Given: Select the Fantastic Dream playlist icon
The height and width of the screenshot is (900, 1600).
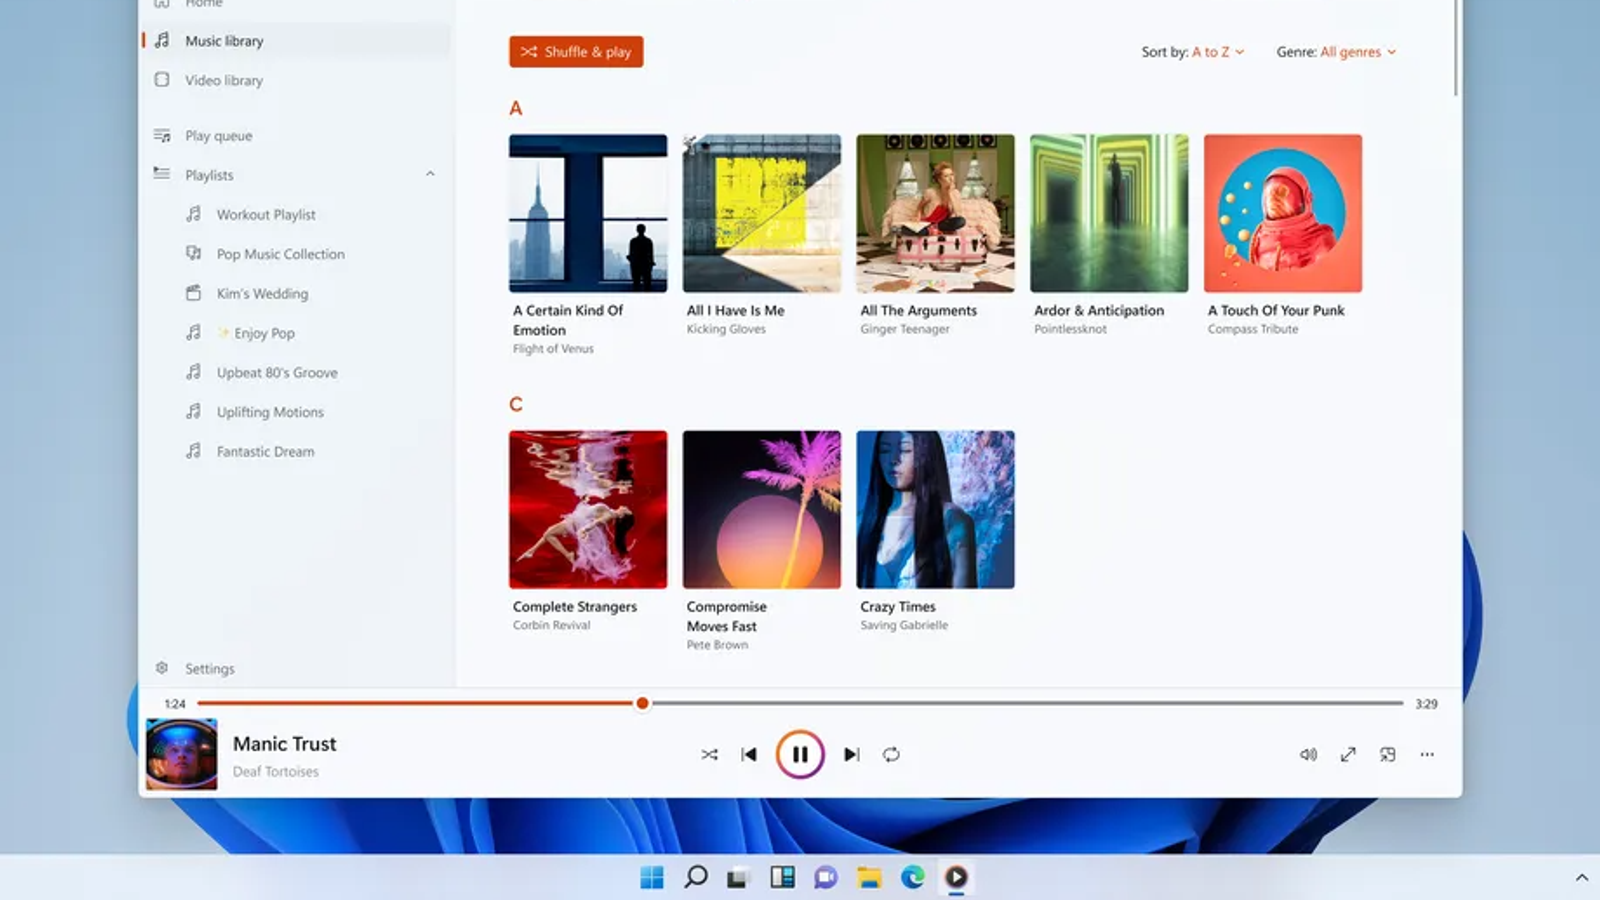Looking at the screenshot, I should [194, 451].
